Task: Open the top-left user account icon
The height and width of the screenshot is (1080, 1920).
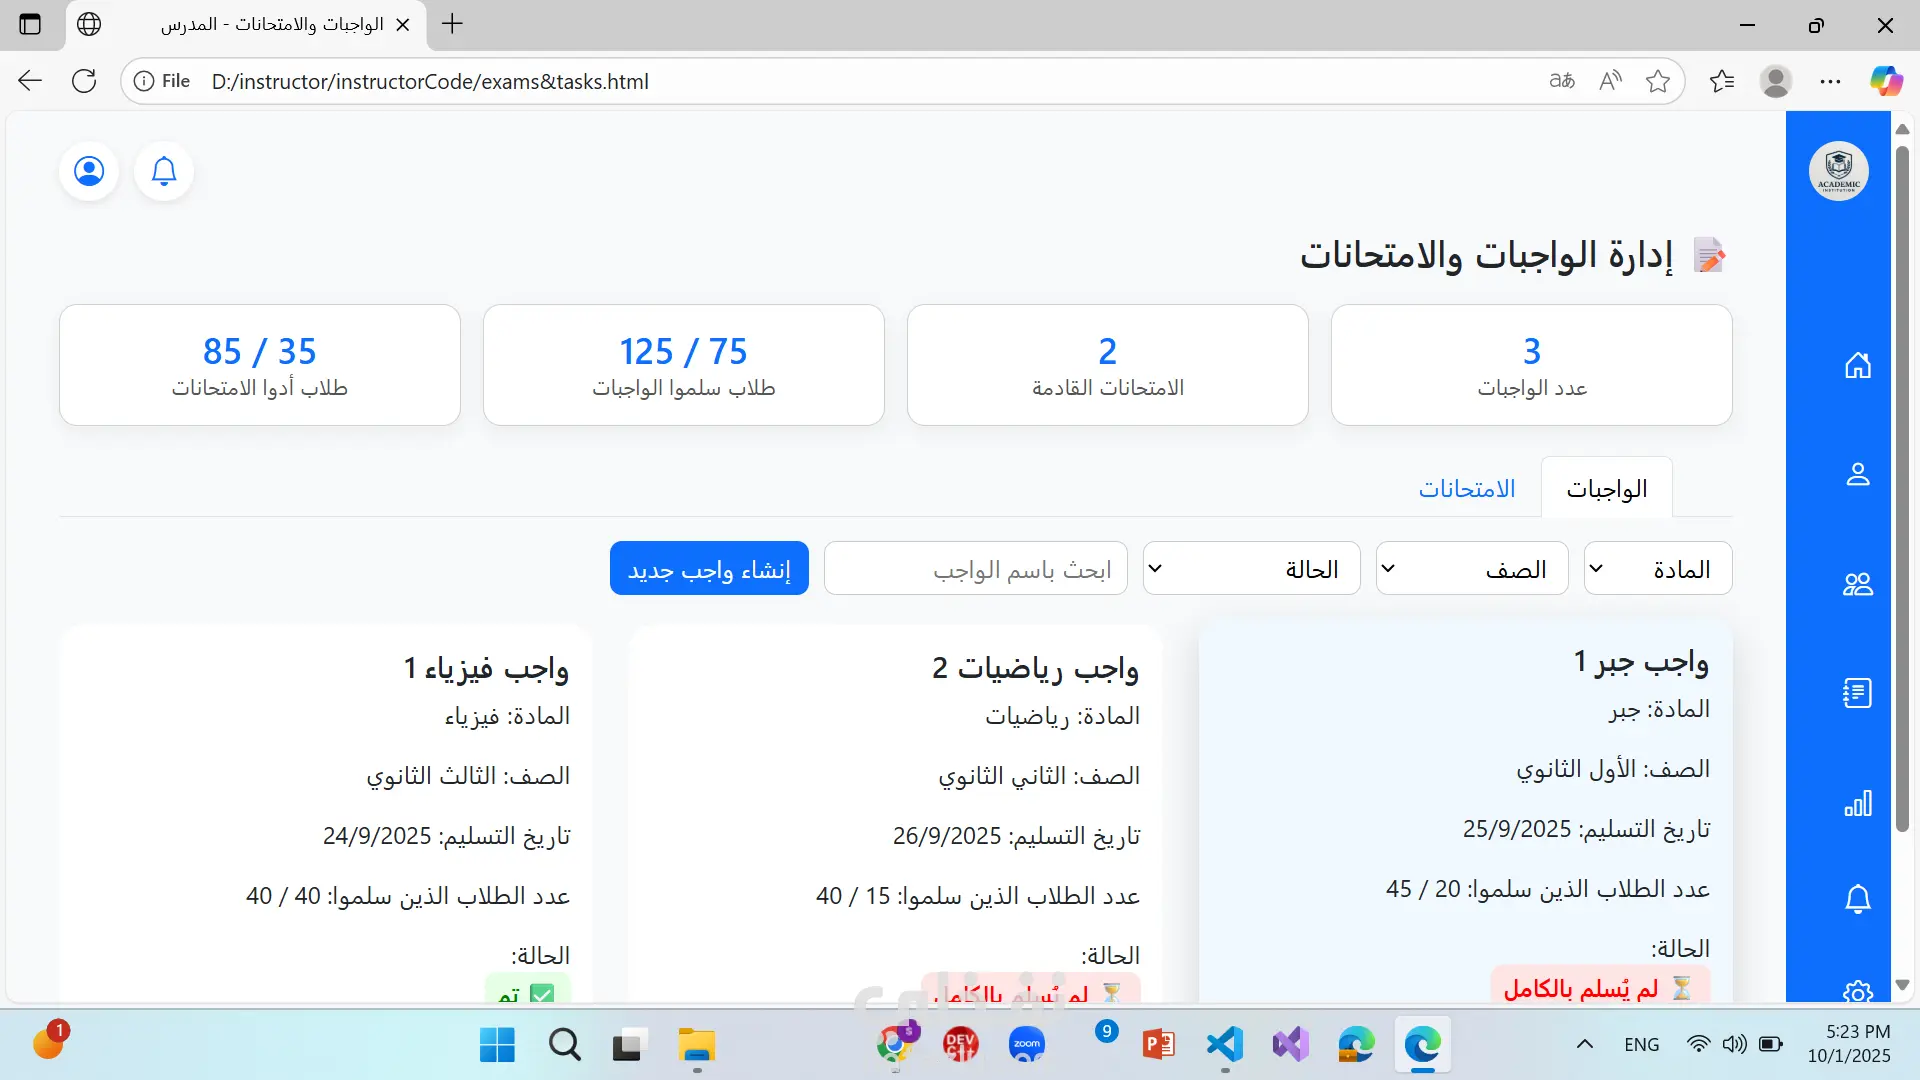Action: coord(89,172)
